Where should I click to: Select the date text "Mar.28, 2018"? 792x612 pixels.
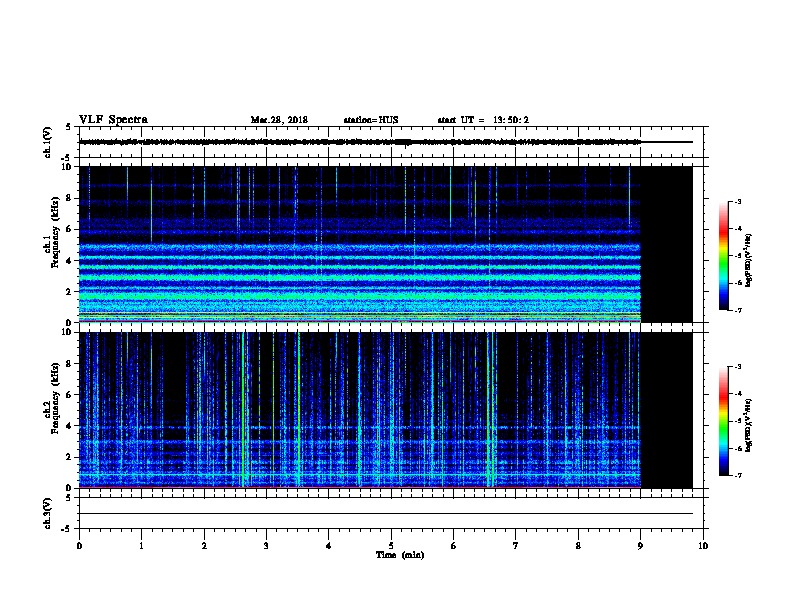click(x=279, y=120)
